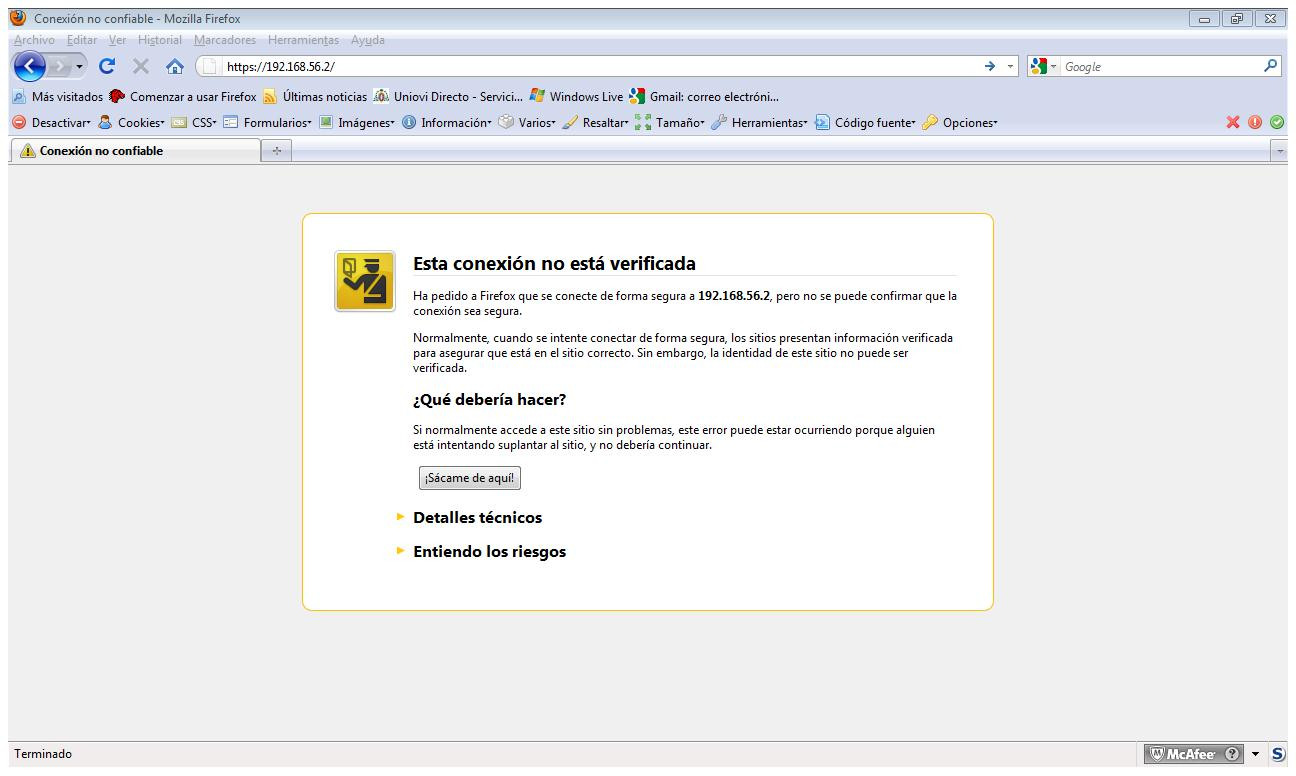This screenshot has width=1296, height=776.
Task: Expand the Detalles técnicos section
Action: [x=477, y=518]
